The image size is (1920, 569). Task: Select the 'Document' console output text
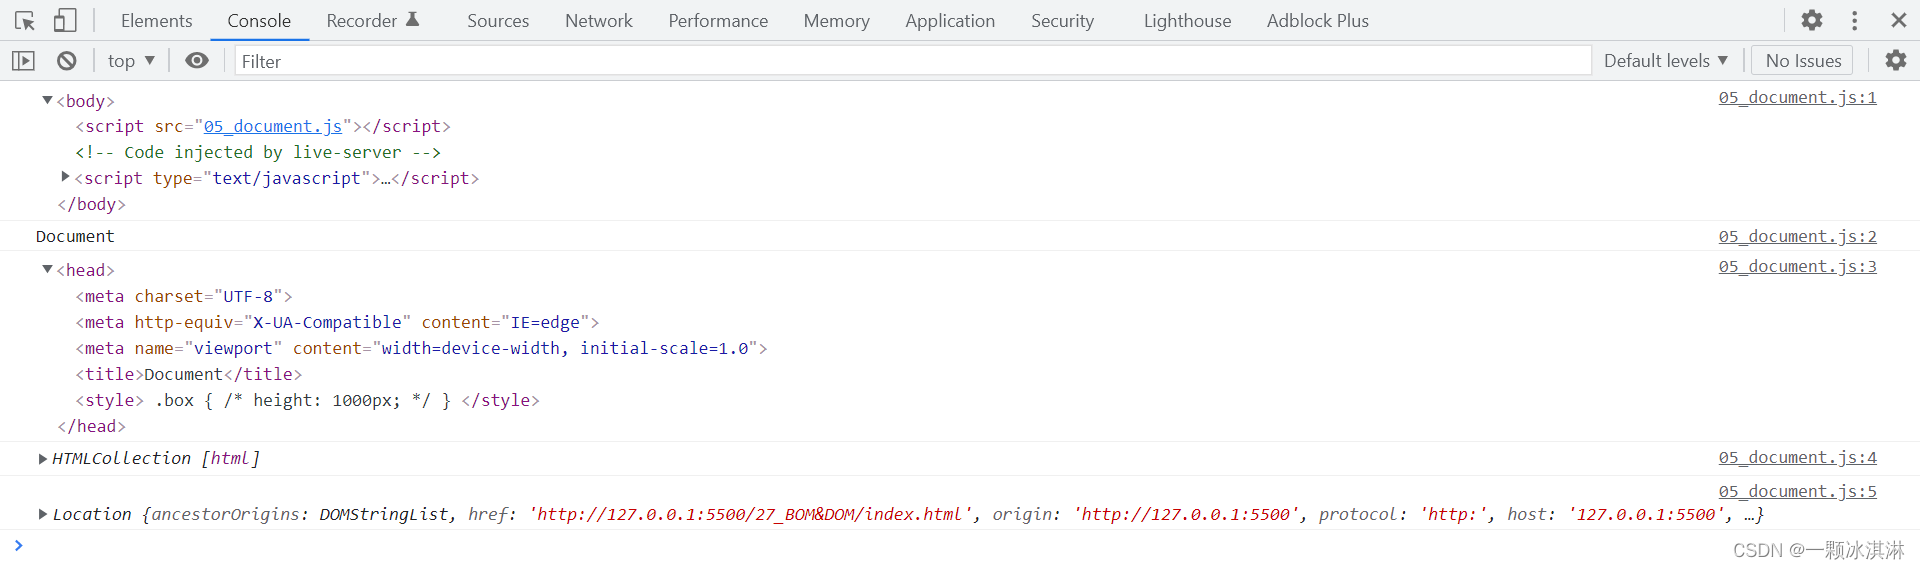point(75,236)
